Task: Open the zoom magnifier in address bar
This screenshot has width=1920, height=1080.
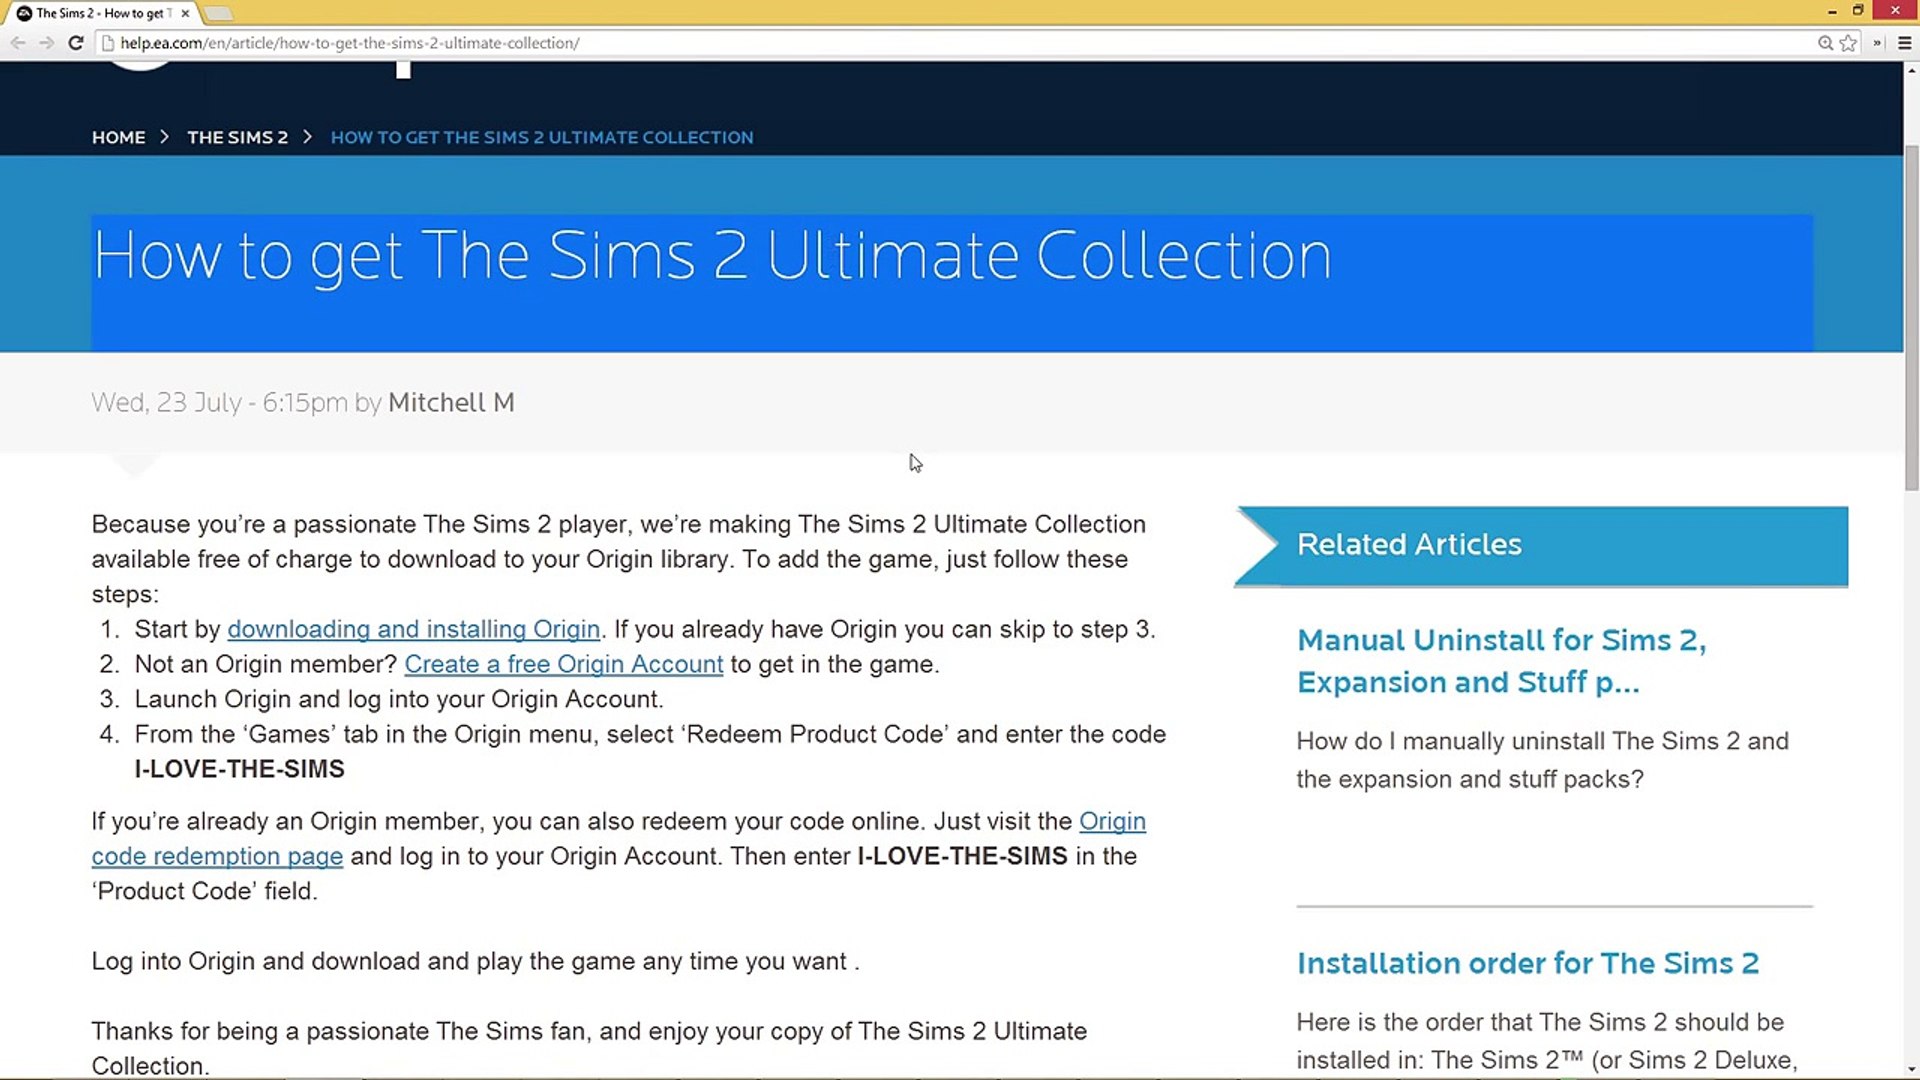Action: coord(1825,43)
